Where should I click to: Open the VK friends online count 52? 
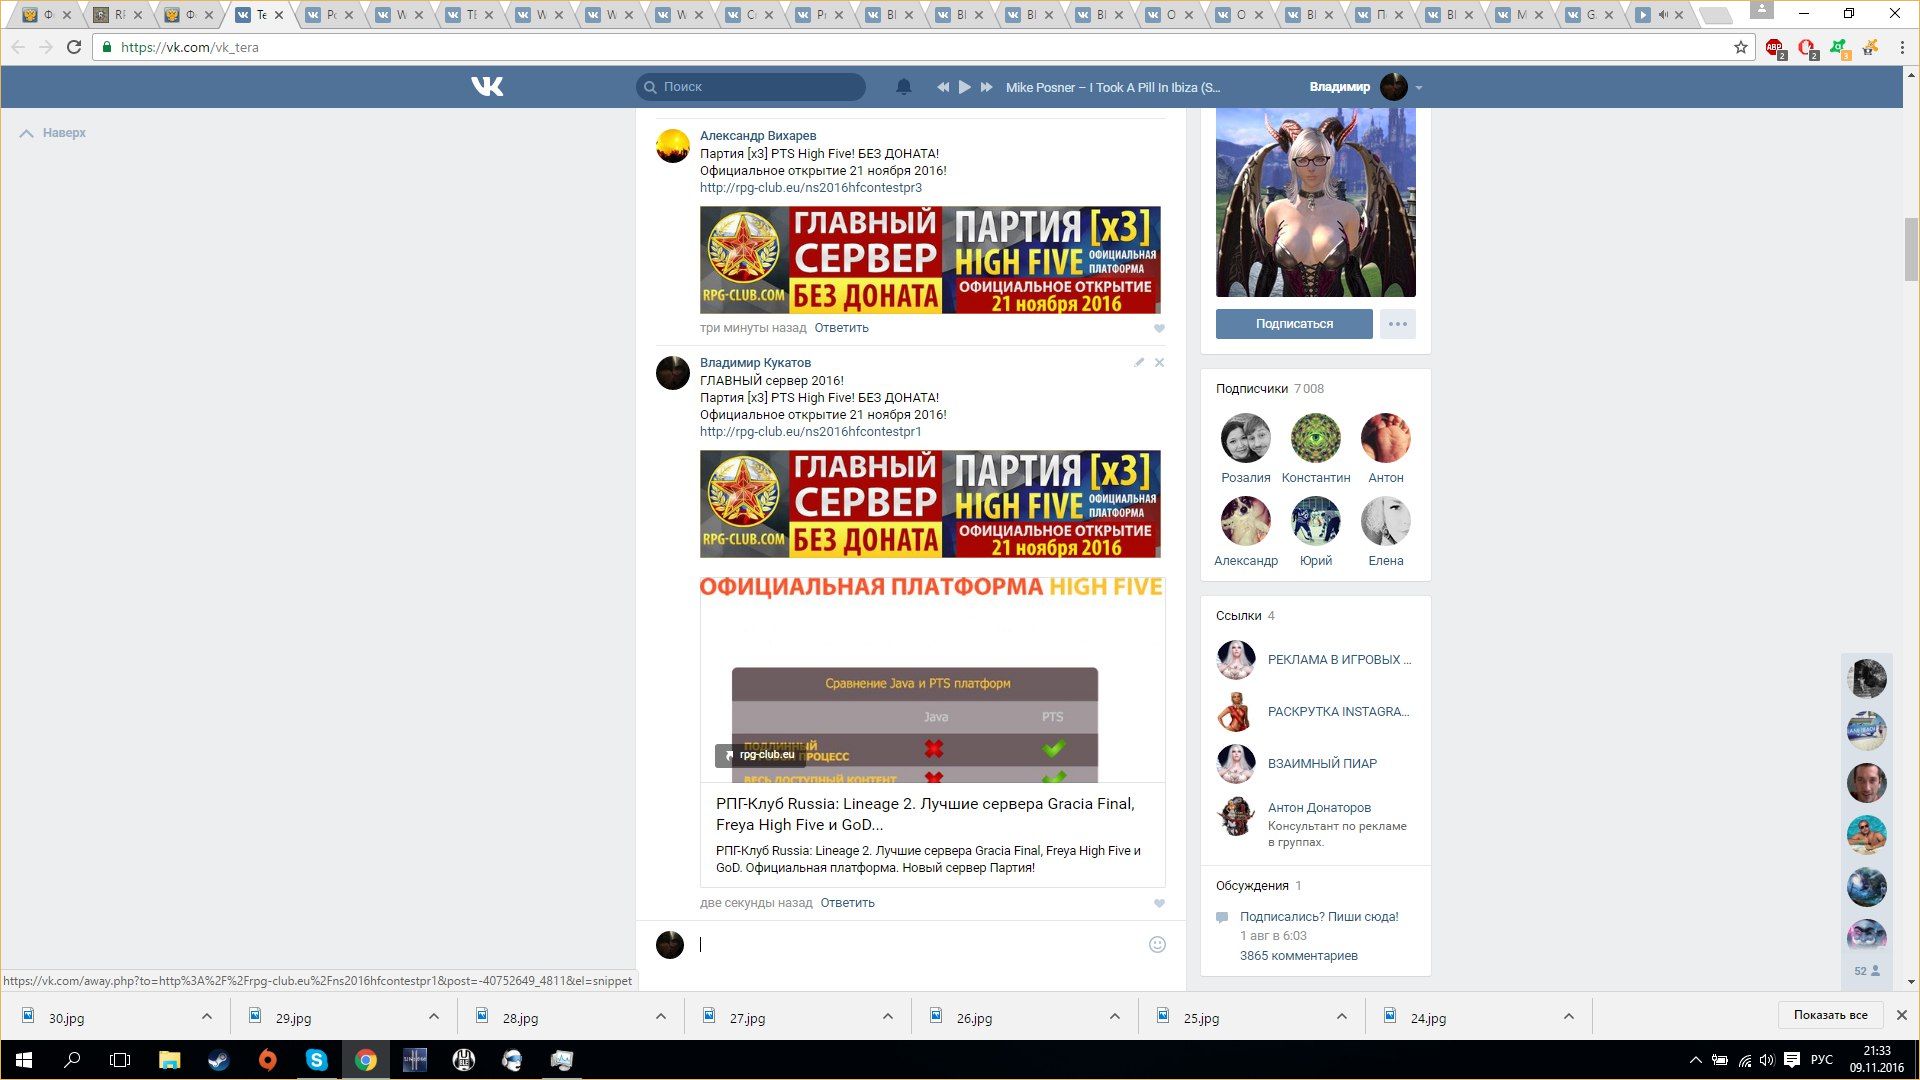pos(1866,971)
